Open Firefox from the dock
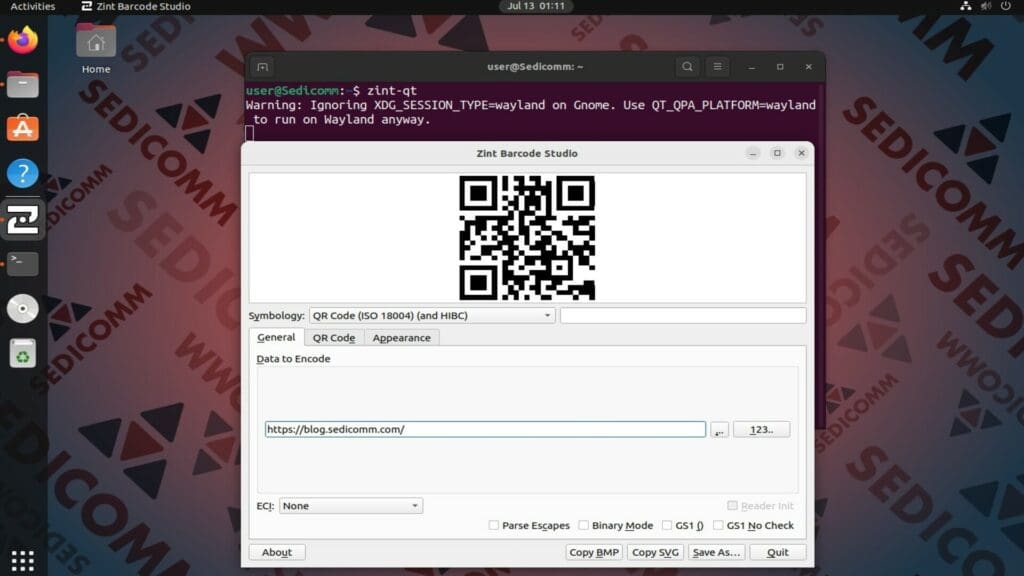 pyautogui.click(x=23, y=40)
